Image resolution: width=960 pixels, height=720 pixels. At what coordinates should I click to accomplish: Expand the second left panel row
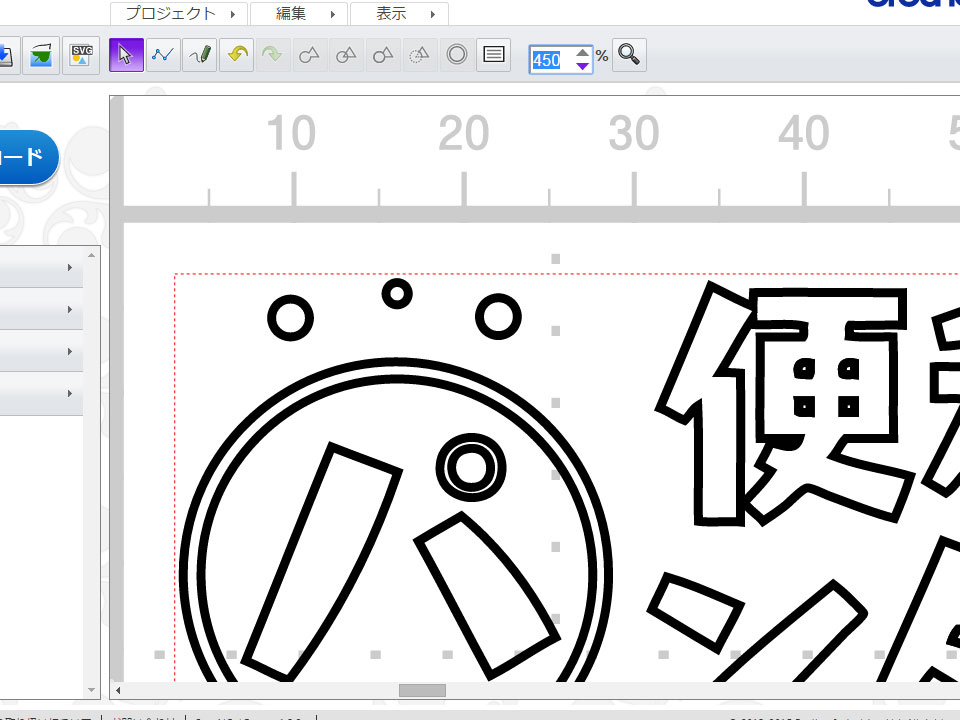coord(41,309)
